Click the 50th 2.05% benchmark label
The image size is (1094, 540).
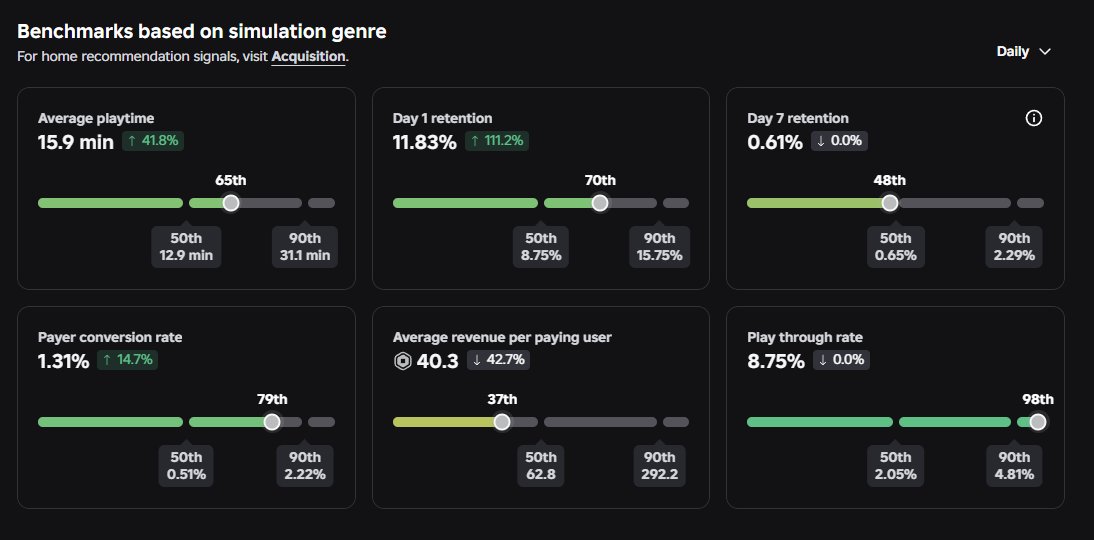895,466
